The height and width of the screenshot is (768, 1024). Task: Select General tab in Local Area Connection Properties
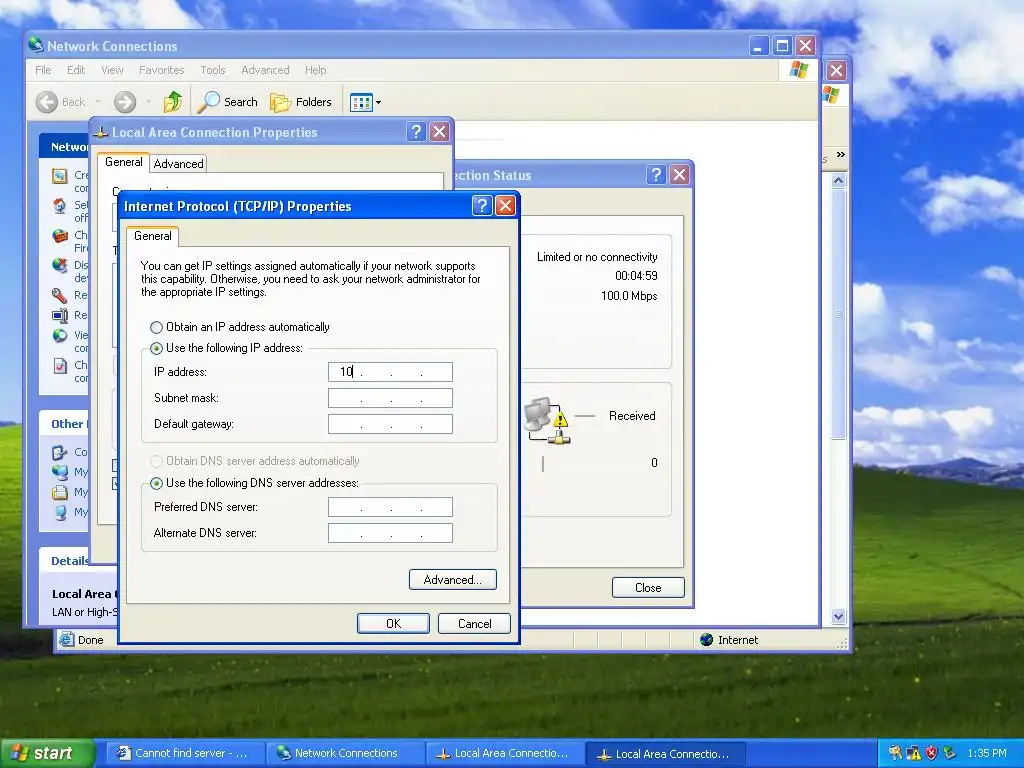[x=123, y=162]
